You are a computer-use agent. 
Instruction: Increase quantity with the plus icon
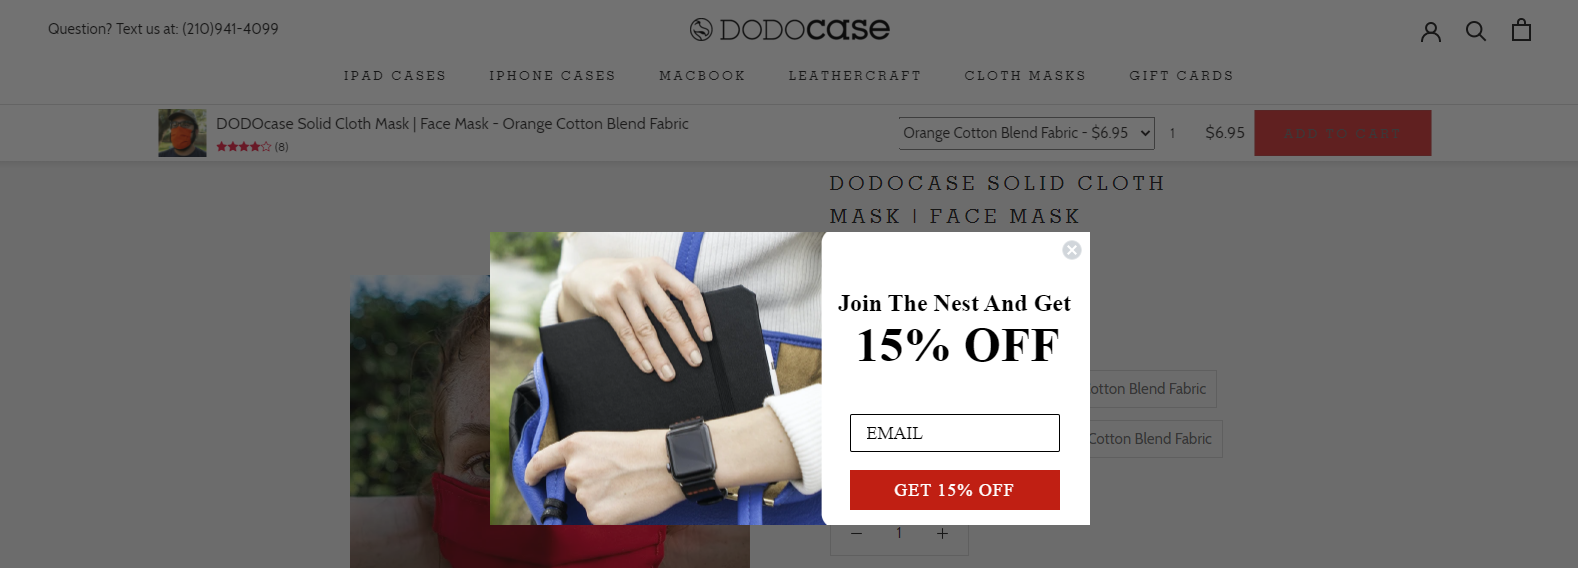(x=942, y=533)
